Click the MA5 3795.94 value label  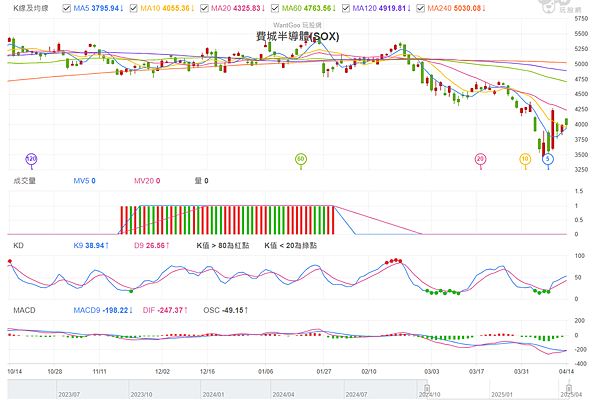[x=98, y=8]
